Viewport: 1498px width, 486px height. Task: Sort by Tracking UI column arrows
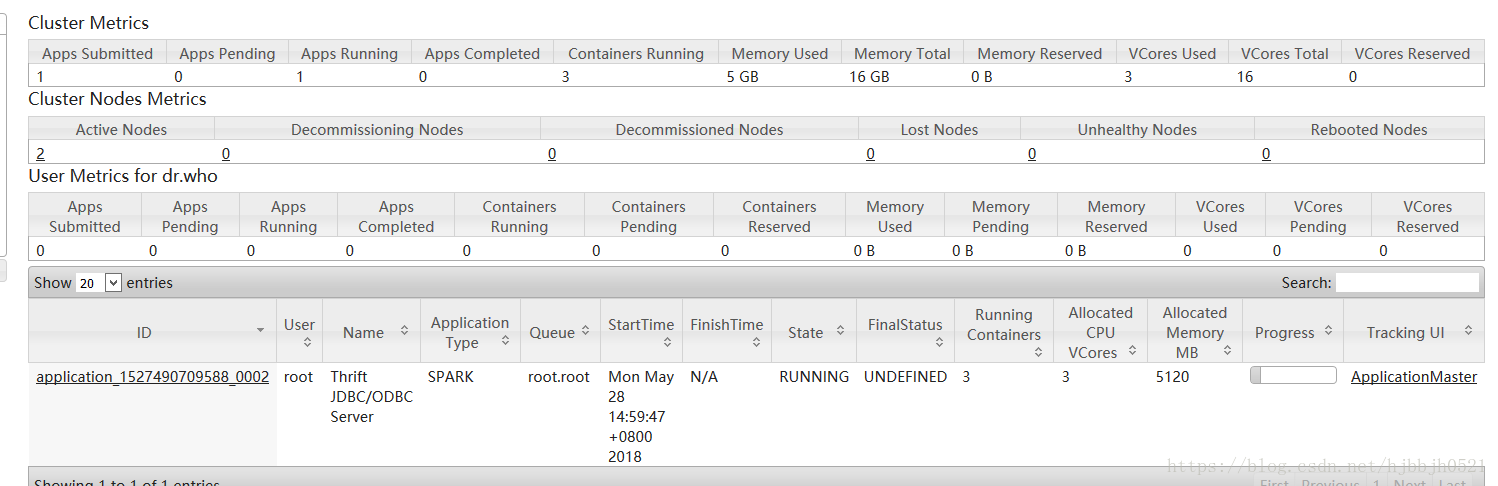pyautogui.click(x=1468, y=331)
